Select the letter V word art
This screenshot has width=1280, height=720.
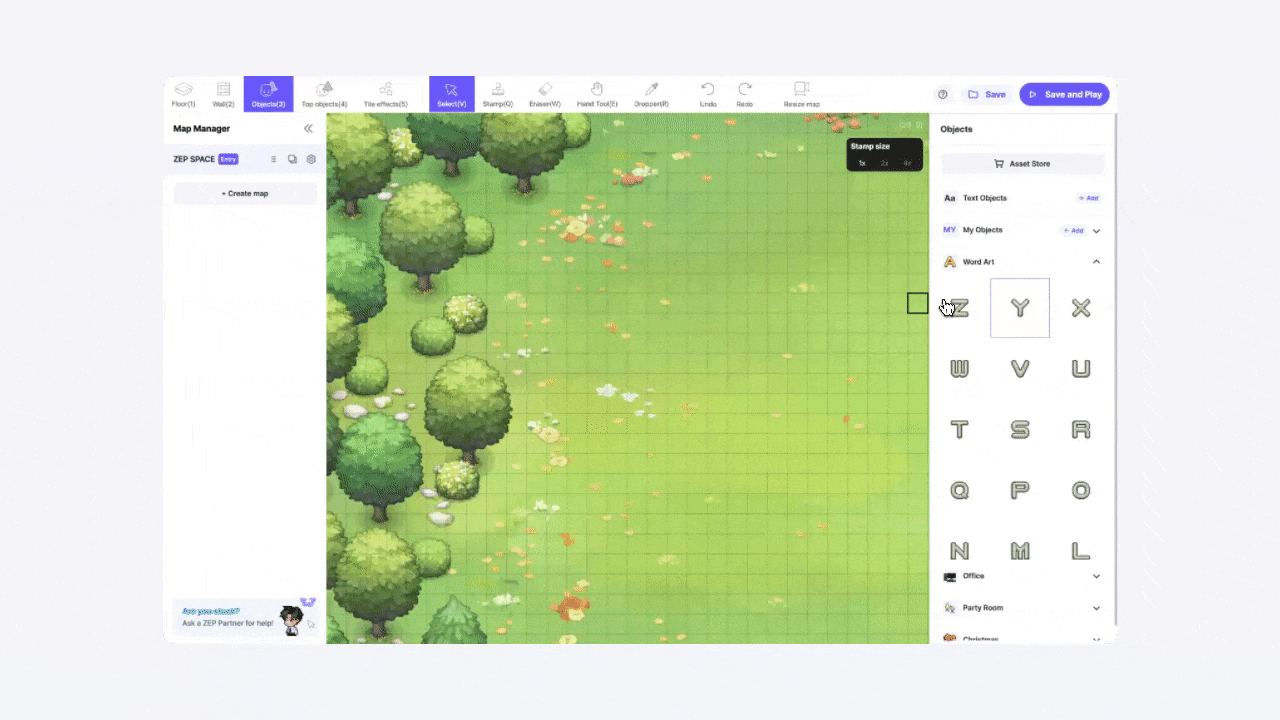click(1020, 369)
